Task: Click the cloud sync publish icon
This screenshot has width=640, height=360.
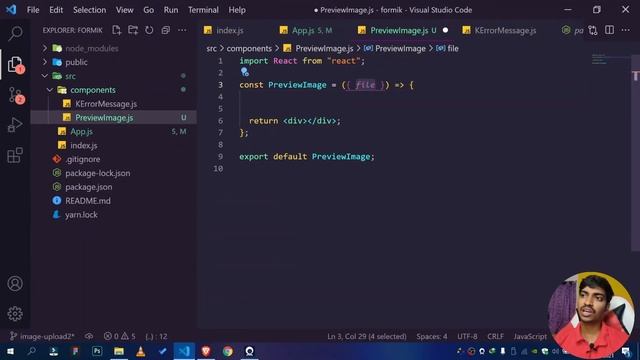Action: pos(89,336)
